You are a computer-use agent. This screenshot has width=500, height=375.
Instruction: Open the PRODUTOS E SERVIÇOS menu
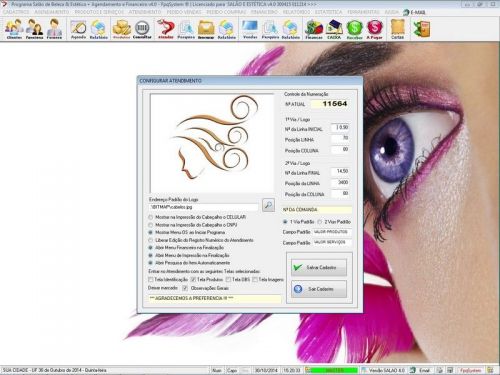tap(99, 12)
